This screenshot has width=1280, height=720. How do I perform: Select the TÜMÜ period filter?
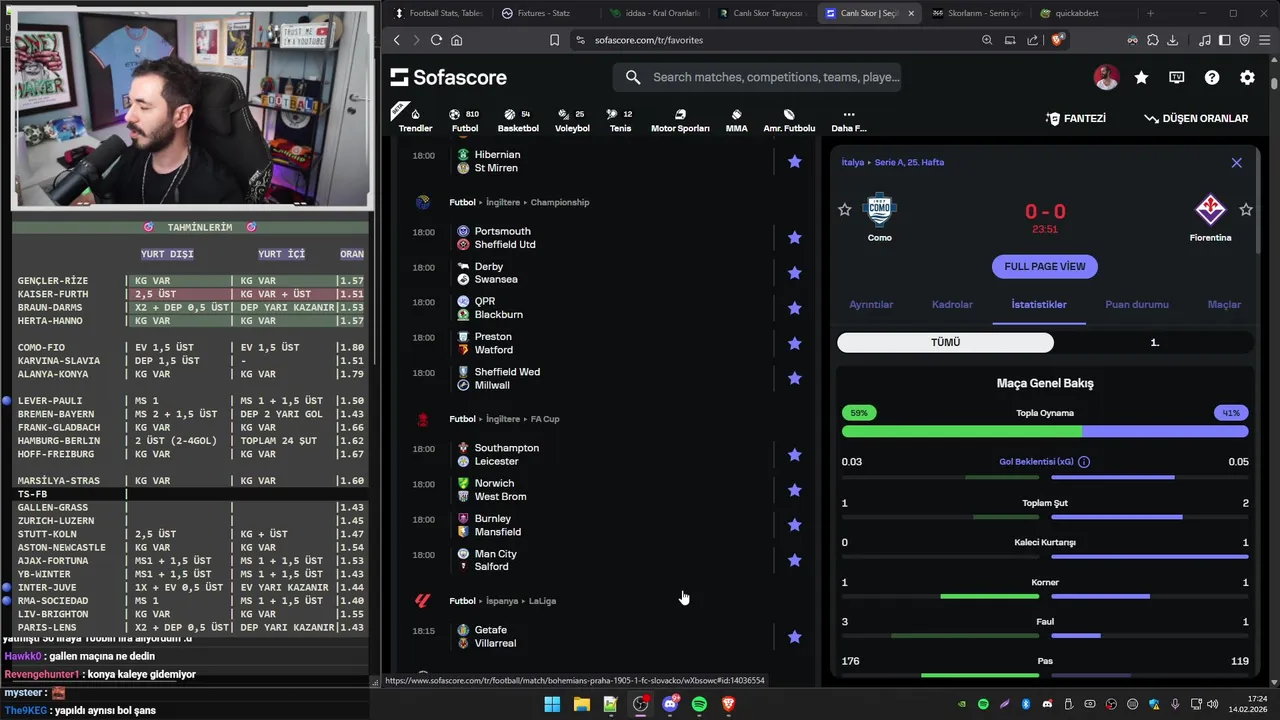coord(945,342)
